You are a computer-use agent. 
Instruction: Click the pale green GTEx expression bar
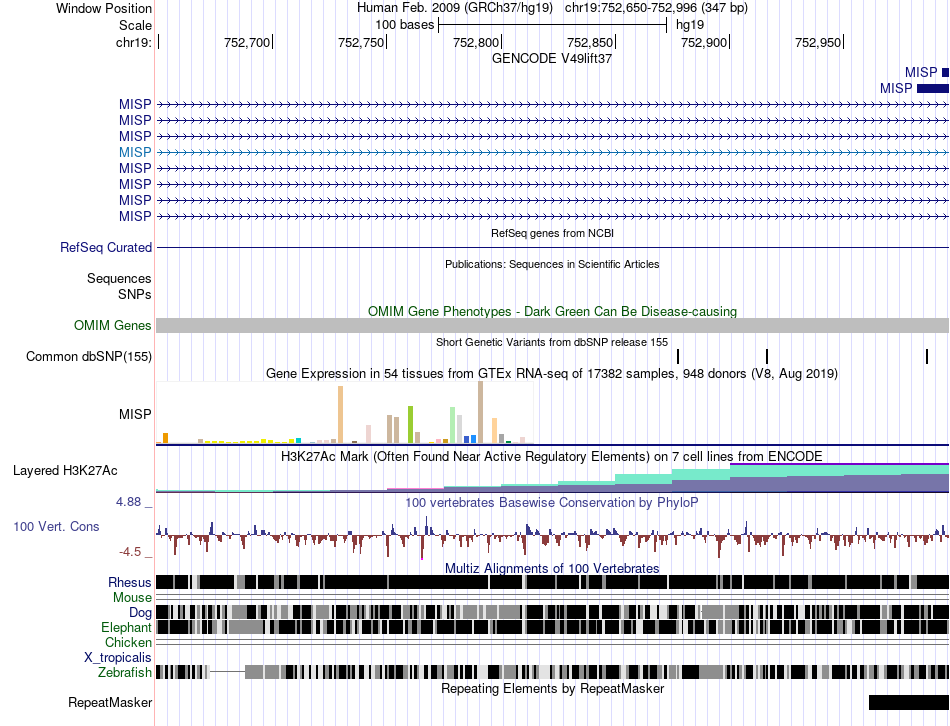[453, 425]
